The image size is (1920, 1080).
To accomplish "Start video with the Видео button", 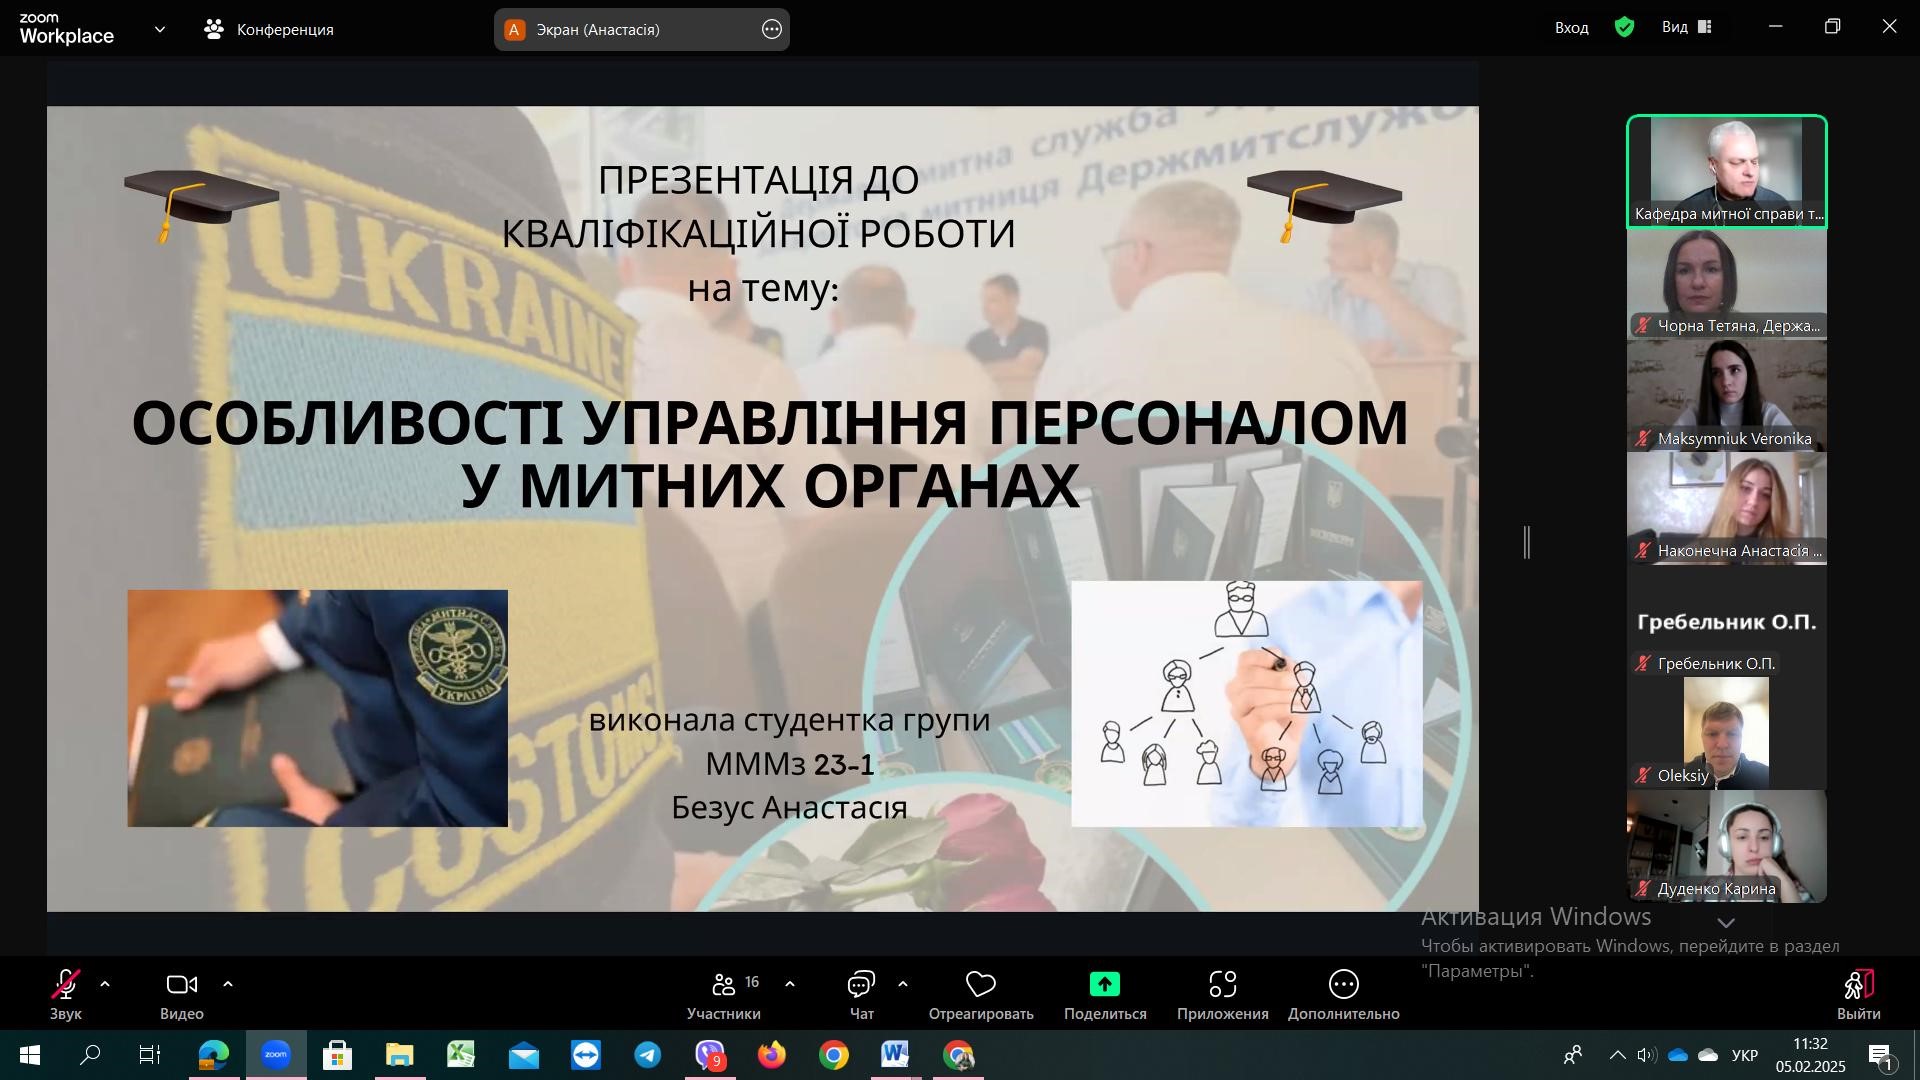I will coord(181,995).
